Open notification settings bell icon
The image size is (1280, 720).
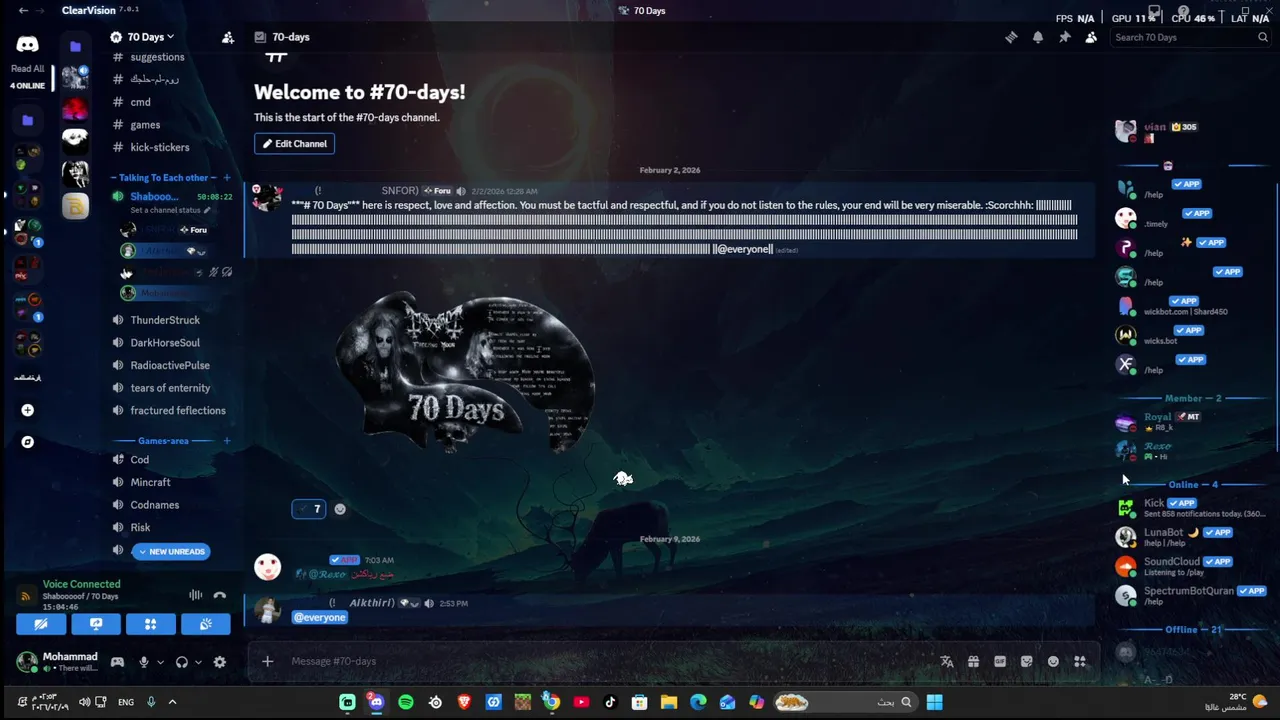[1038, 37]
